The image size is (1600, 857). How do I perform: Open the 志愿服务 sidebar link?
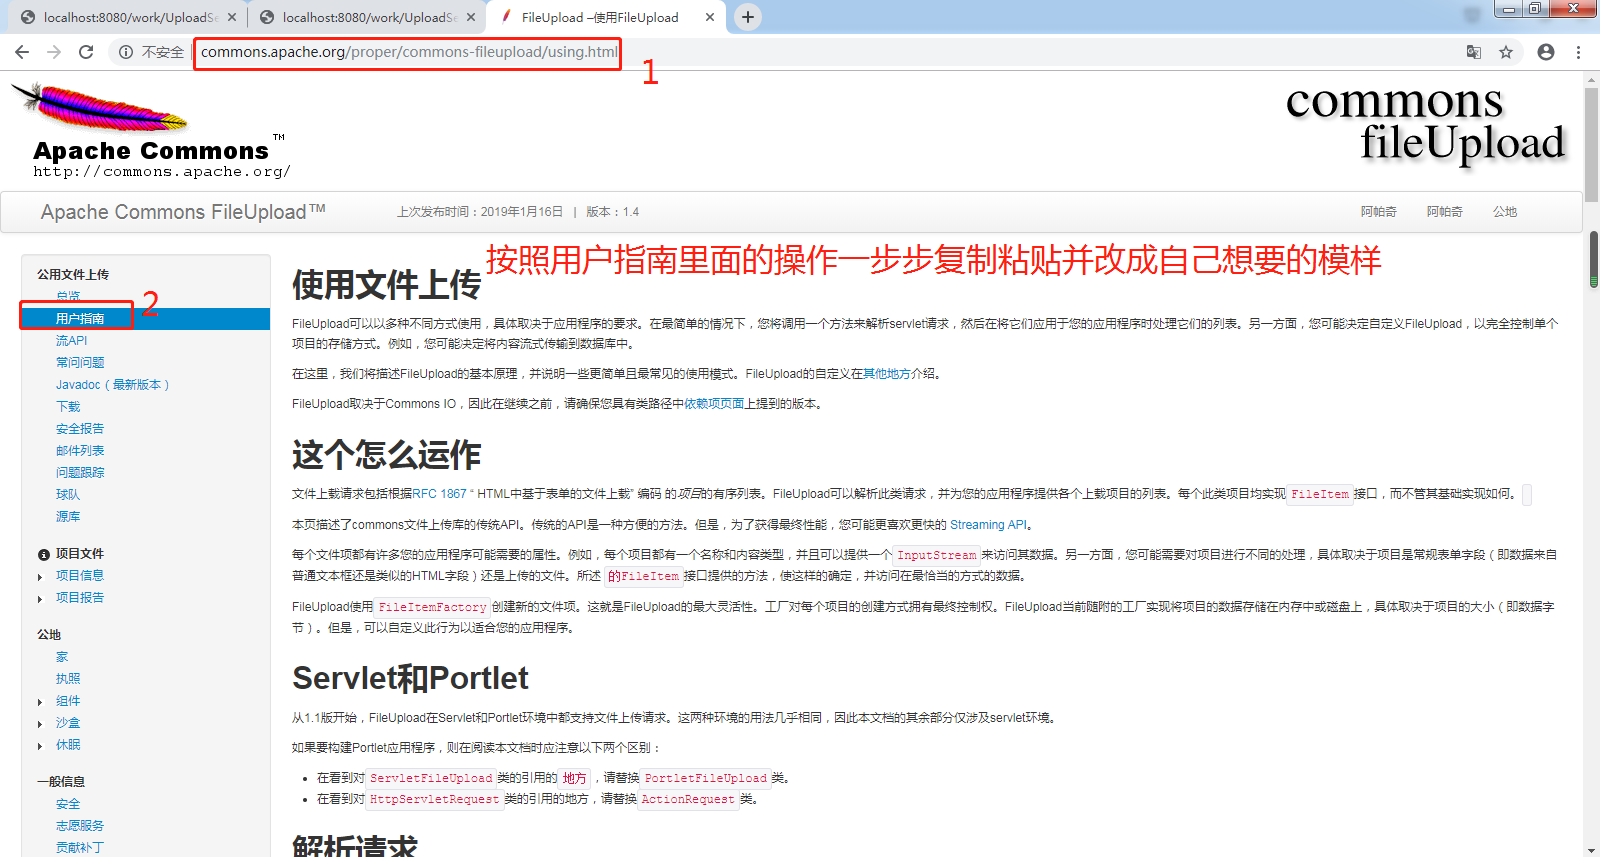[x=80, y=826]
